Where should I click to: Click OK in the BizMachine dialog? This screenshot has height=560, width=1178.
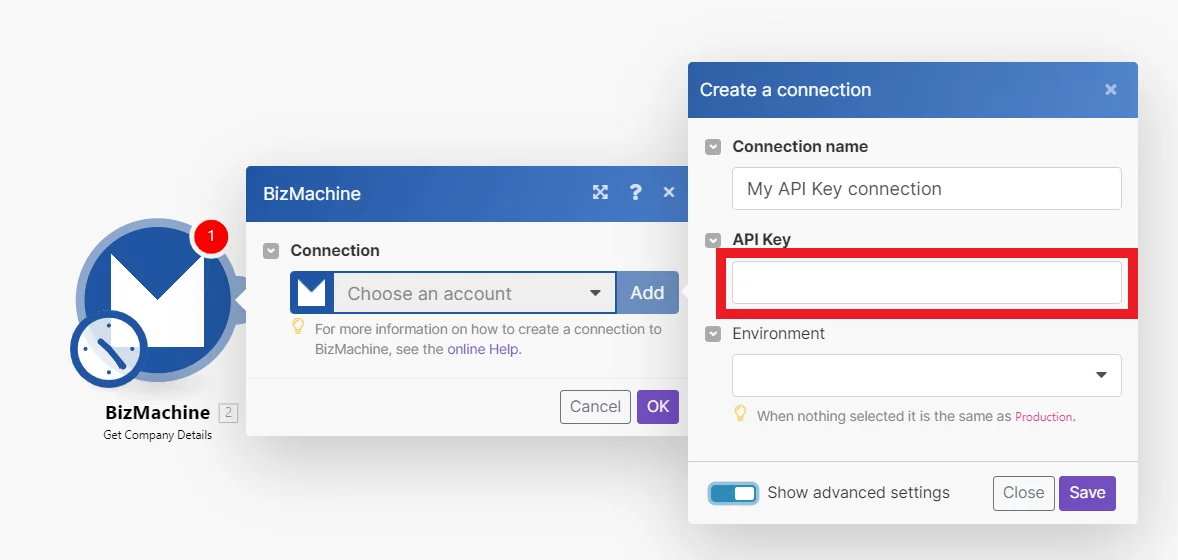point(658,407)
